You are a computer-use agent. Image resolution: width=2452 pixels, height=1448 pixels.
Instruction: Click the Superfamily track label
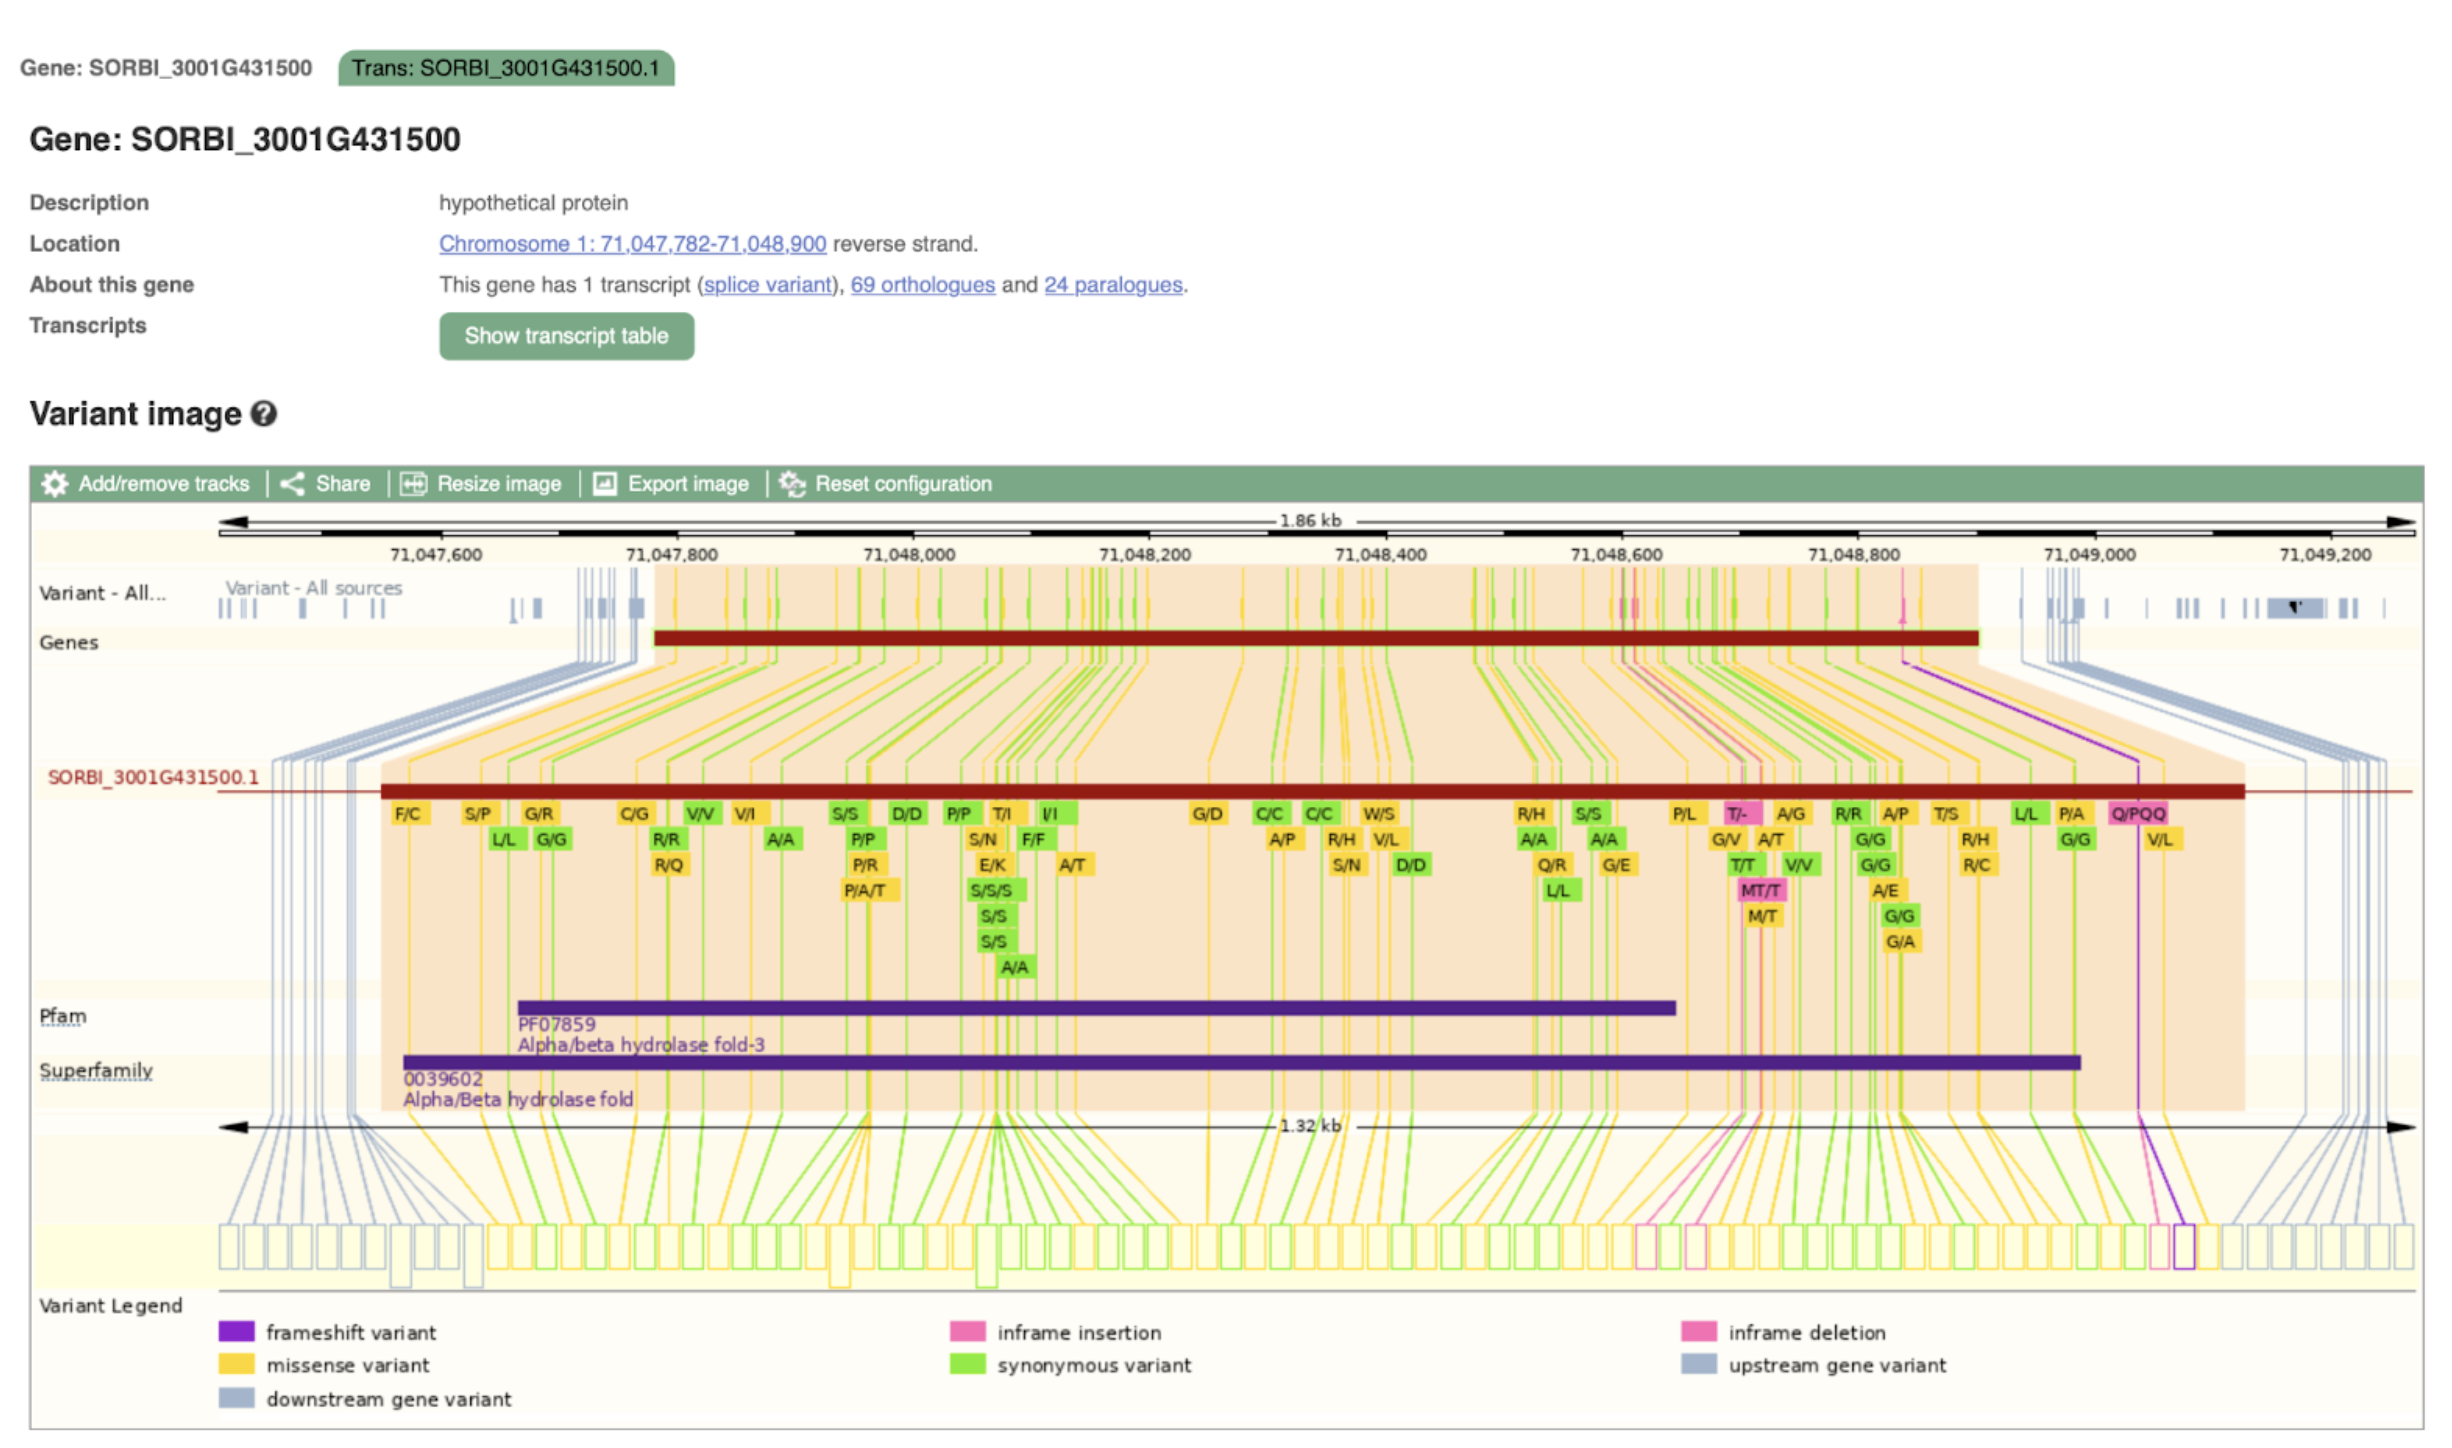96,1071
